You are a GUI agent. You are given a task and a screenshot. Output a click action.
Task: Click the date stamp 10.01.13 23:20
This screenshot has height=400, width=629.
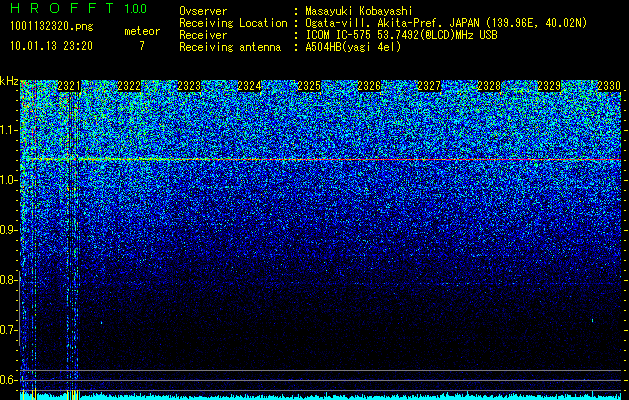tap(51, 46)
